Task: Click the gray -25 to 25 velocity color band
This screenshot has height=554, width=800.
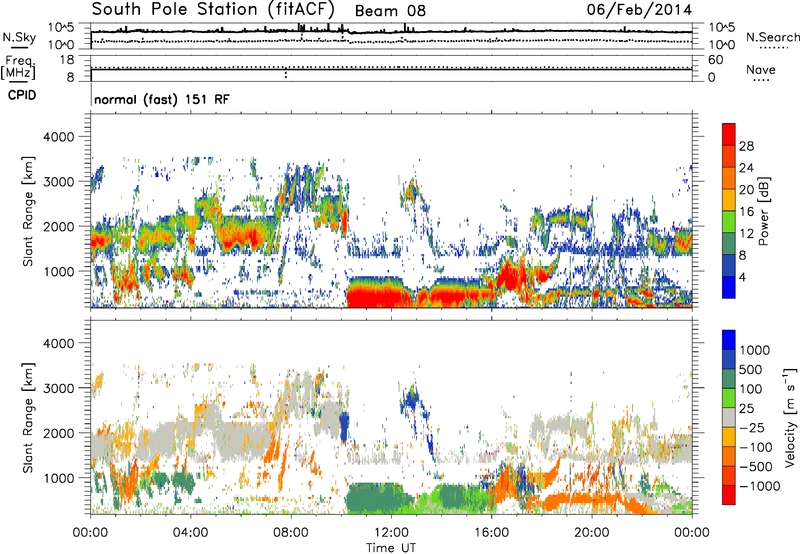Action: 729,417
